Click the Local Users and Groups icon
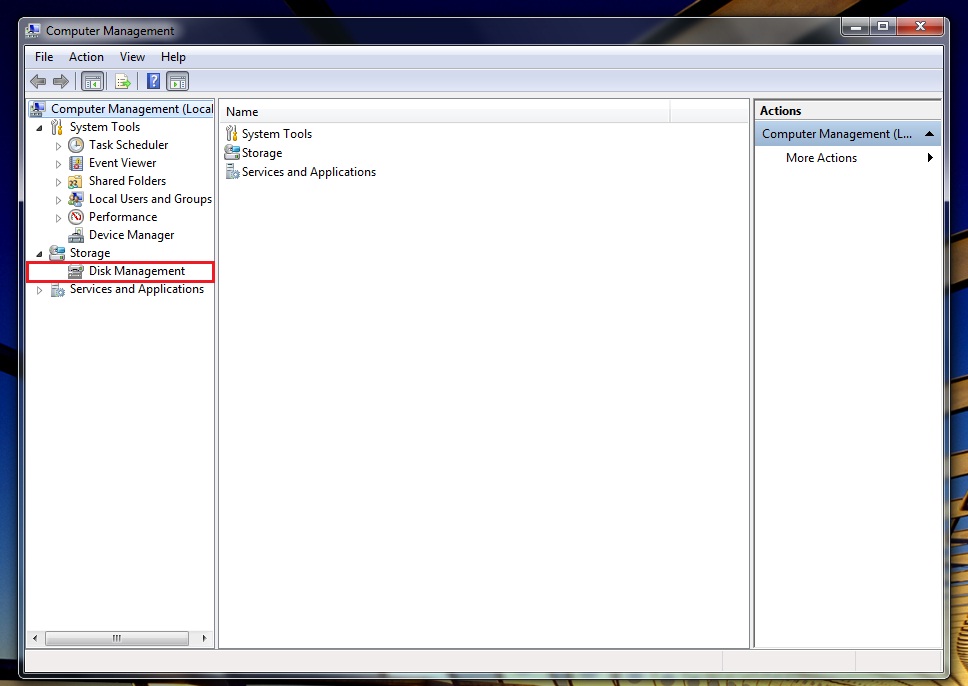 (76, 199)
